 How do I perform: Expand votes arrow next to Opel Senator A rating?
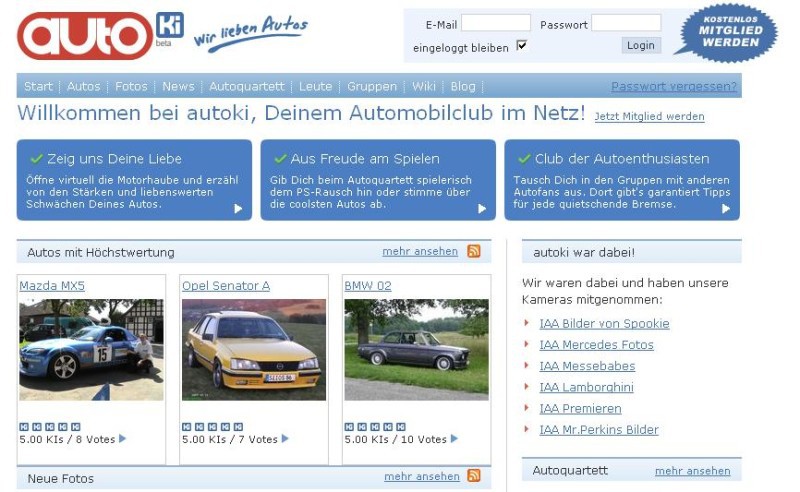point(285,439)
